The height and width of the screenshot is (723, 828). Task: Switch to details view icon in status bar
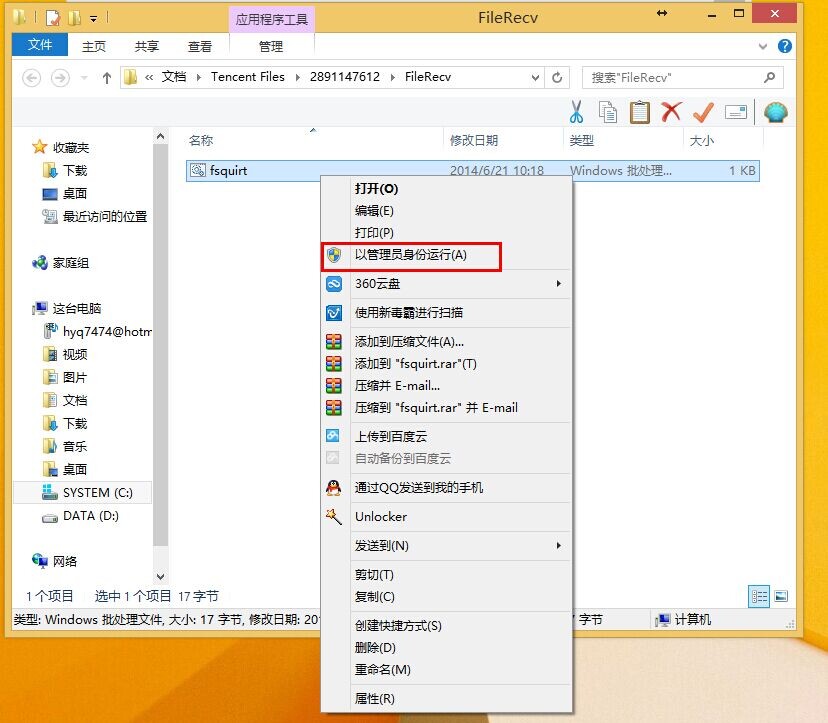pyautogui.click(x=759, y=596)
